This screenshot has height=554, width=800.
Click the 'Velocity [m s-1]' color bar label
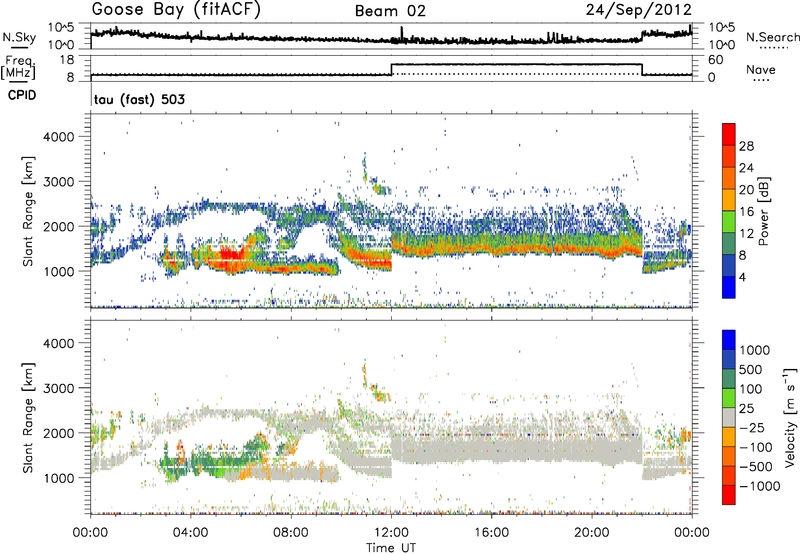tap(790, 417)
